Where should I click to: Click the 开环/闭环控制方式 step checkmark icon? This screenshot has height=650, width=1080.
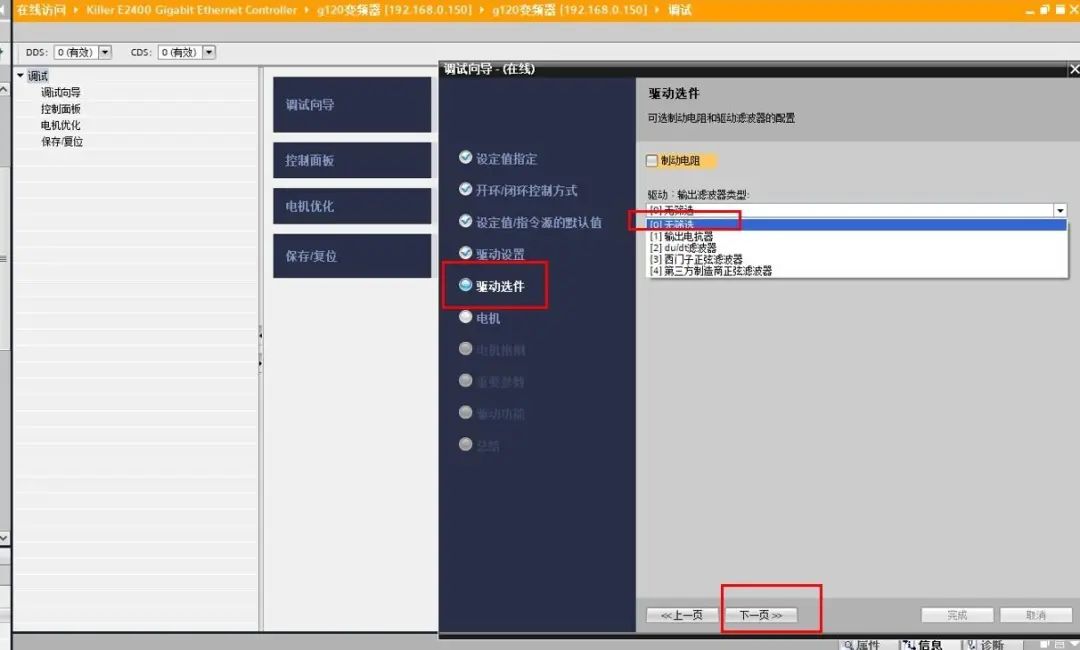pos(466,189)
